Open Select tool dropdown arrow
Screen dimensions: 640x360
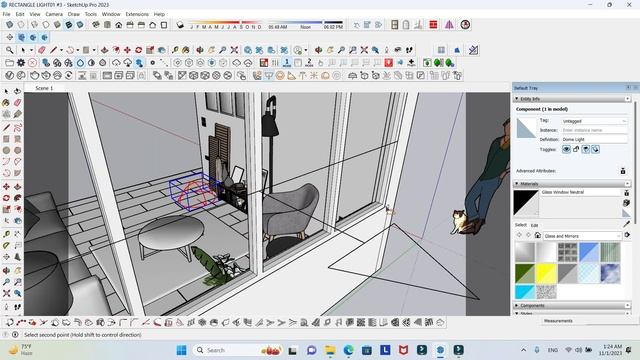click(31, 50)
